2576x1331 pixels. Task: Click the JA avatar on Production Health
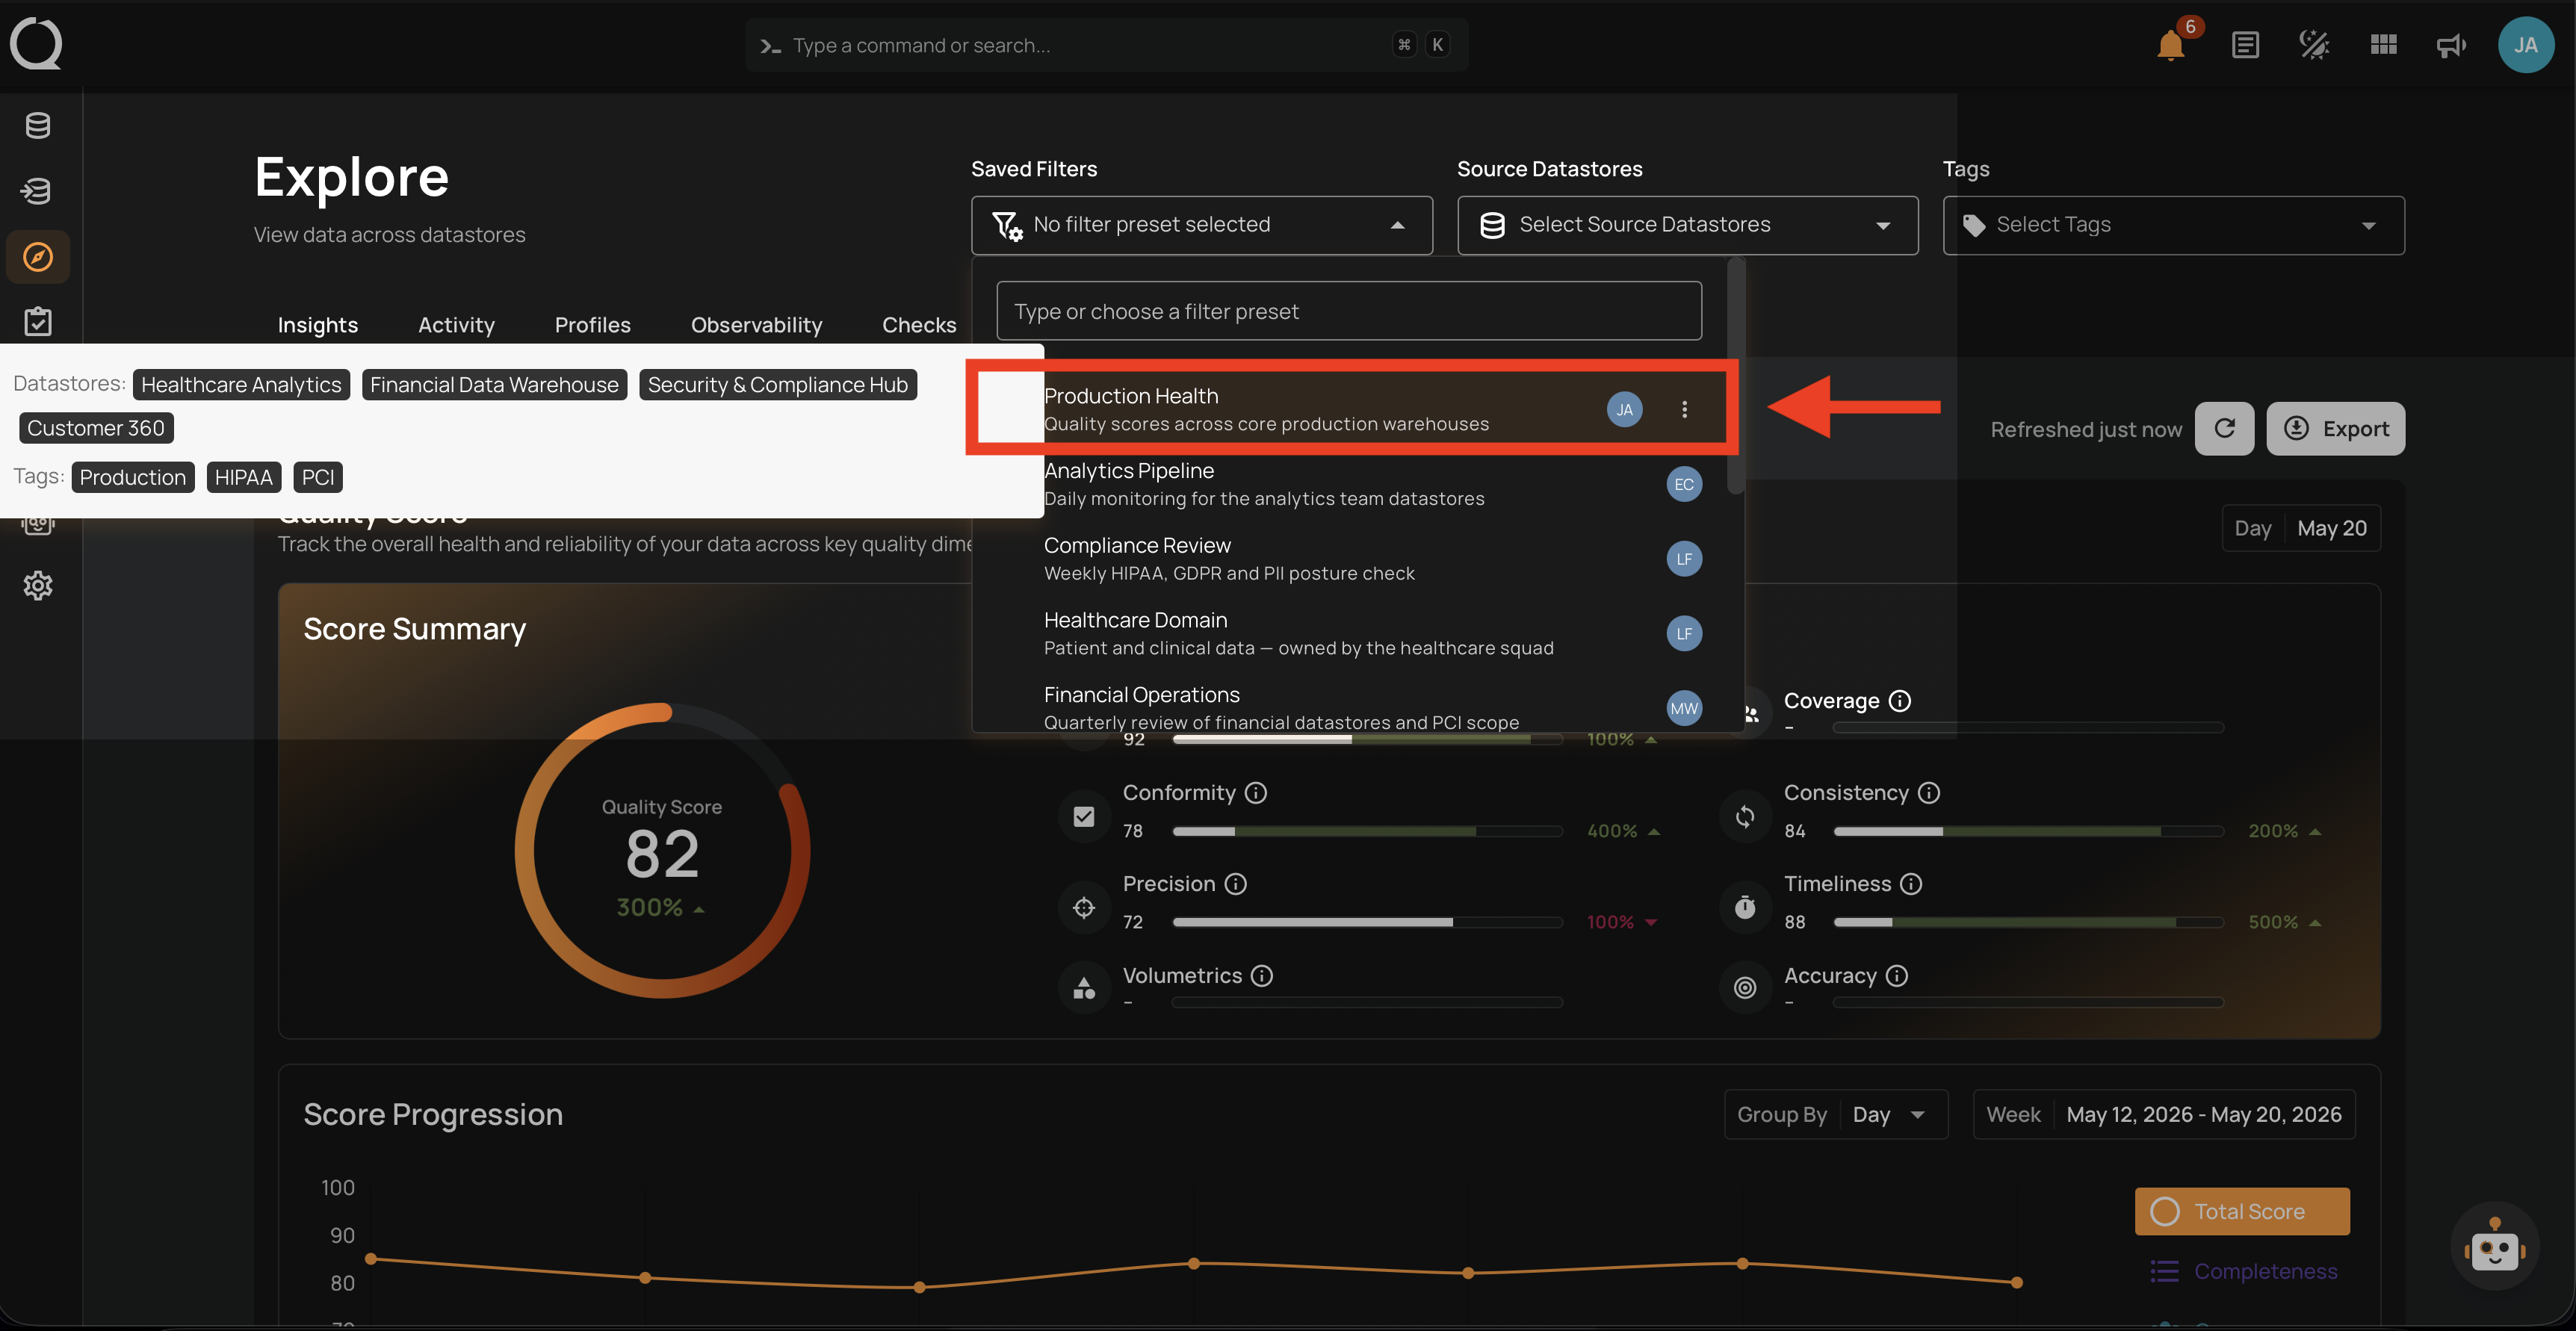[1624, 409]
